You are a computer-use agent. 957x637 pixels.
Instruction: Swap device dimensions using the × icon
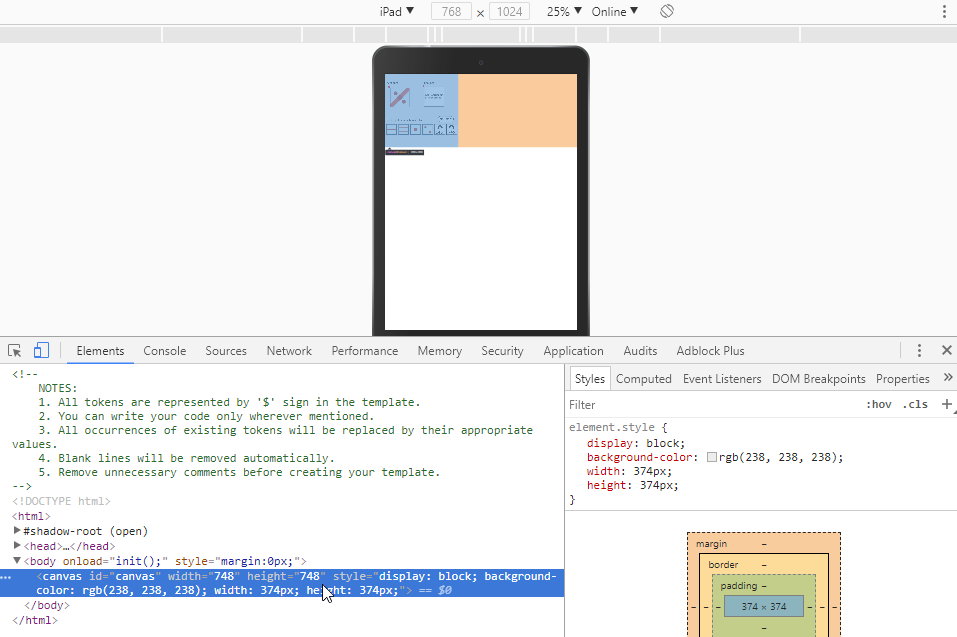pos(478,11)
